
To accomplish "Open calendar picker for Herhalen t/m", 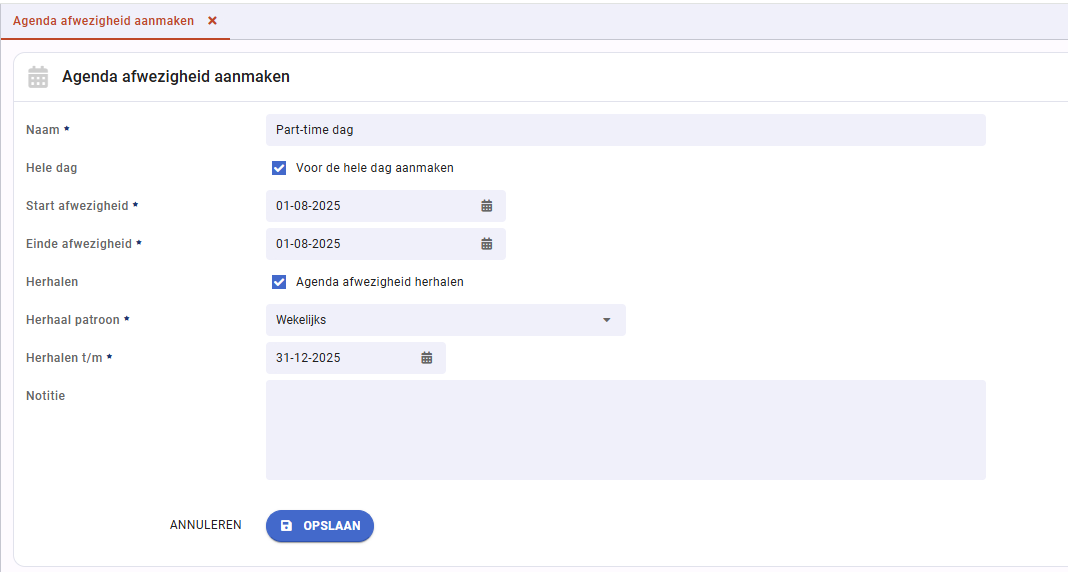I will (426, 358).
